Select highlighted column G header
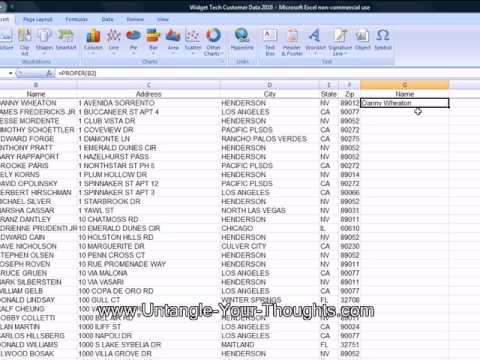The height and width of the screenshot is (360, 480). (x=405, y=85)
